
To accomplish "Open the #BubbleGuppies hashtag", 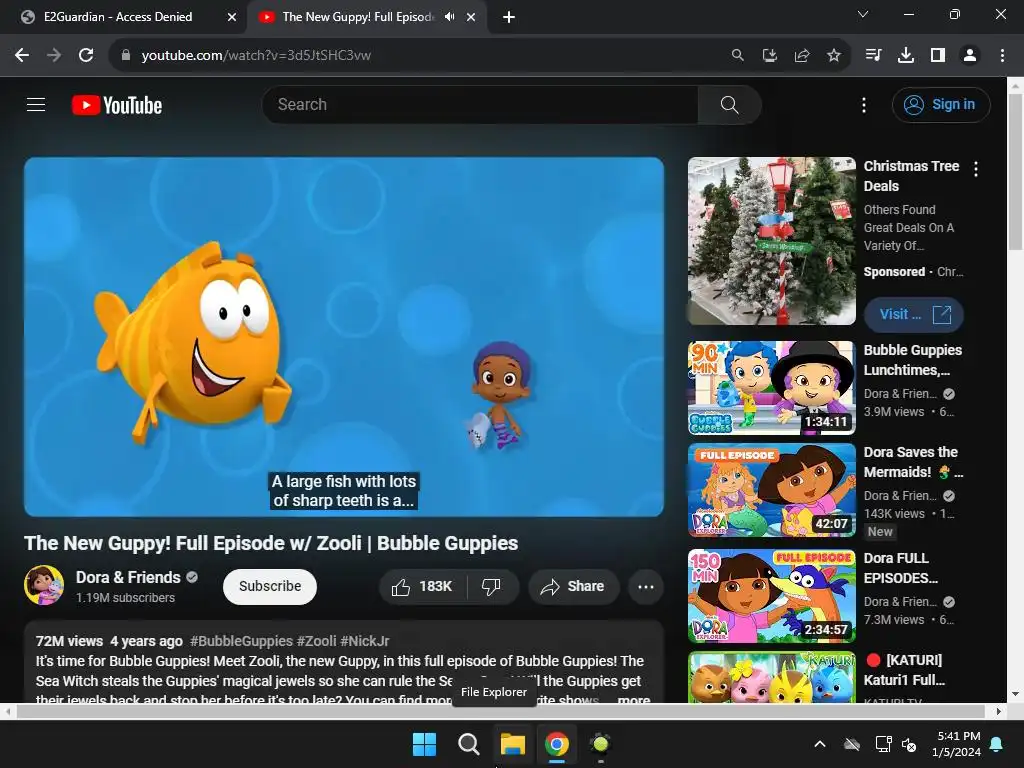I will pos(241,641).
